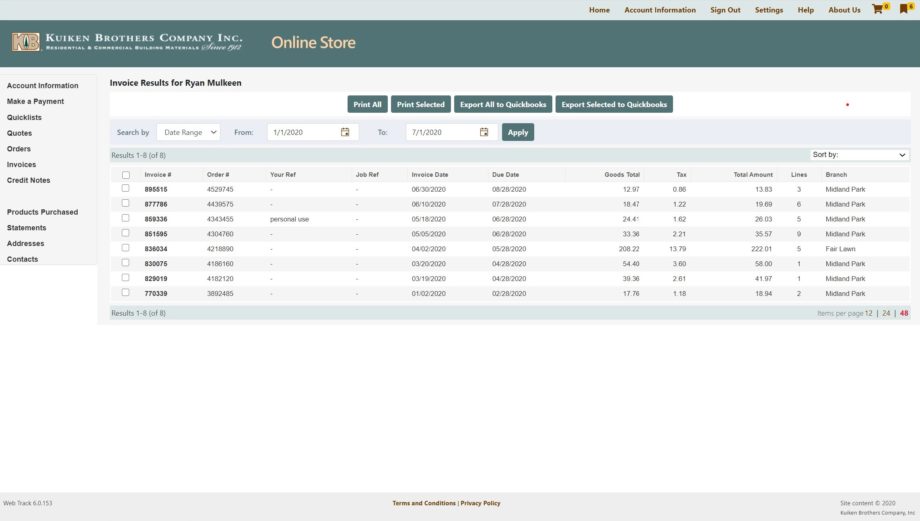
Task: Go to Home in the top navigation
Action: [x=599, y=10]
